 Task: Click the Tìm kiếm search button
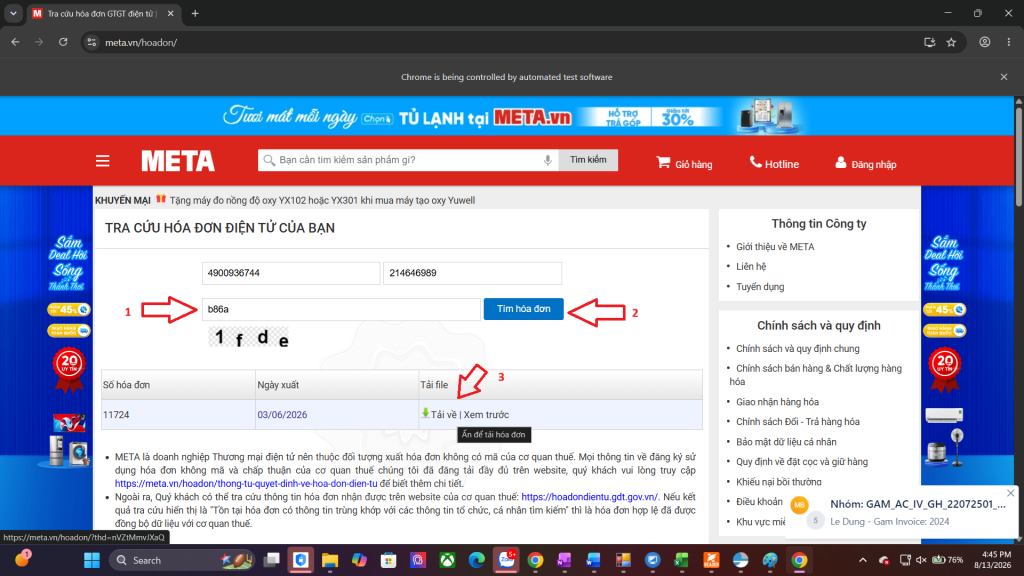coord(588,160)
